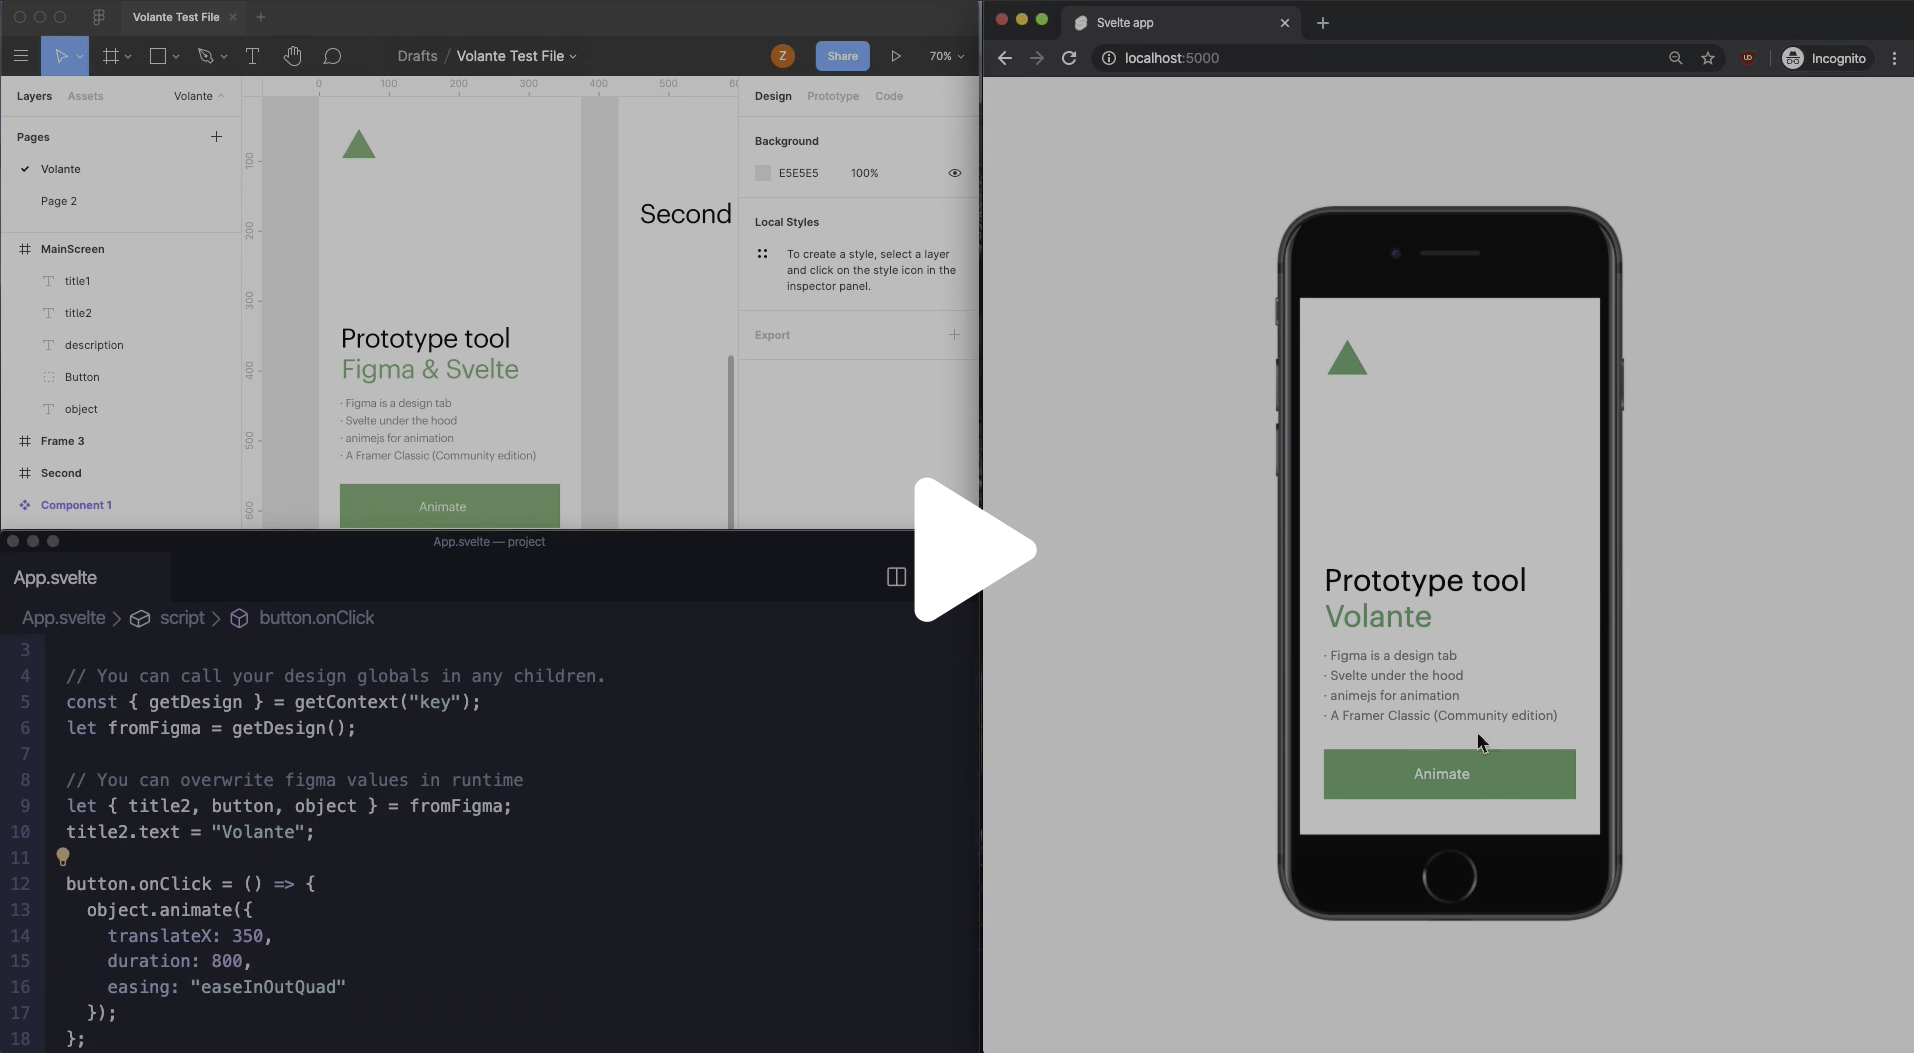
Task: Open the Pen tool dropdown arrow
Action: tap(224, 57)
